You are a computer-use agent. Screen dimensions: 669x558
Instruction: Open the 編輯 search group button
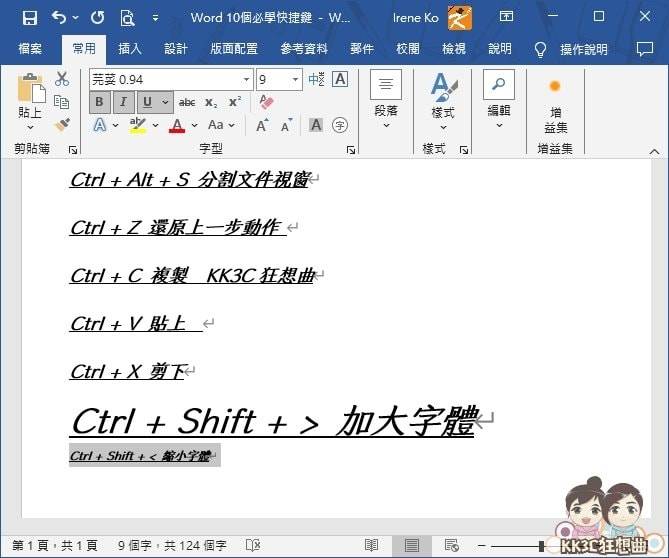[499, 99]
